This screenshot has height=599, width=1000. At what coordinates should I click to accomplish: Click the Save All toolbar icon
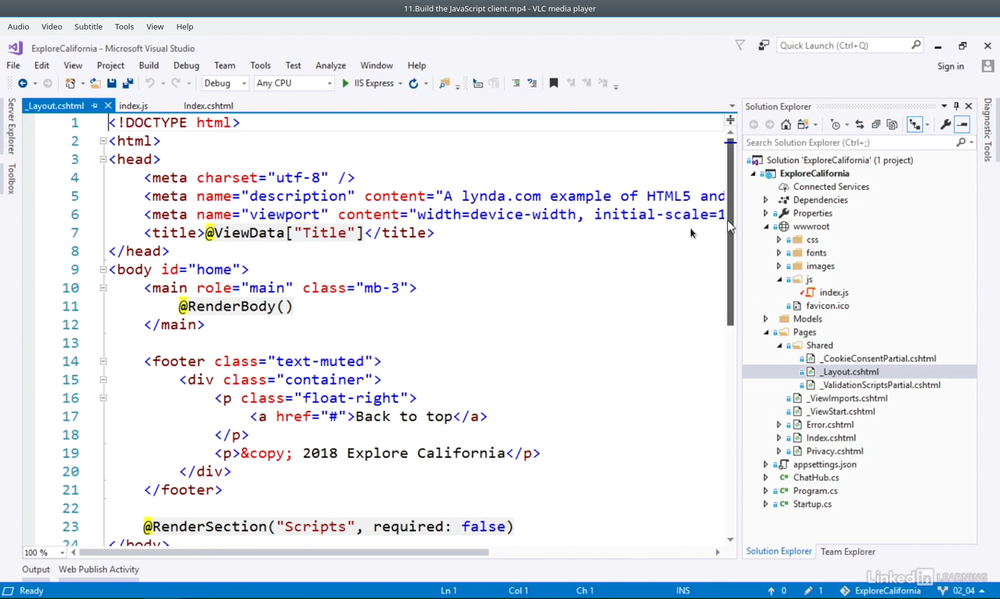(x=128, y=83)
